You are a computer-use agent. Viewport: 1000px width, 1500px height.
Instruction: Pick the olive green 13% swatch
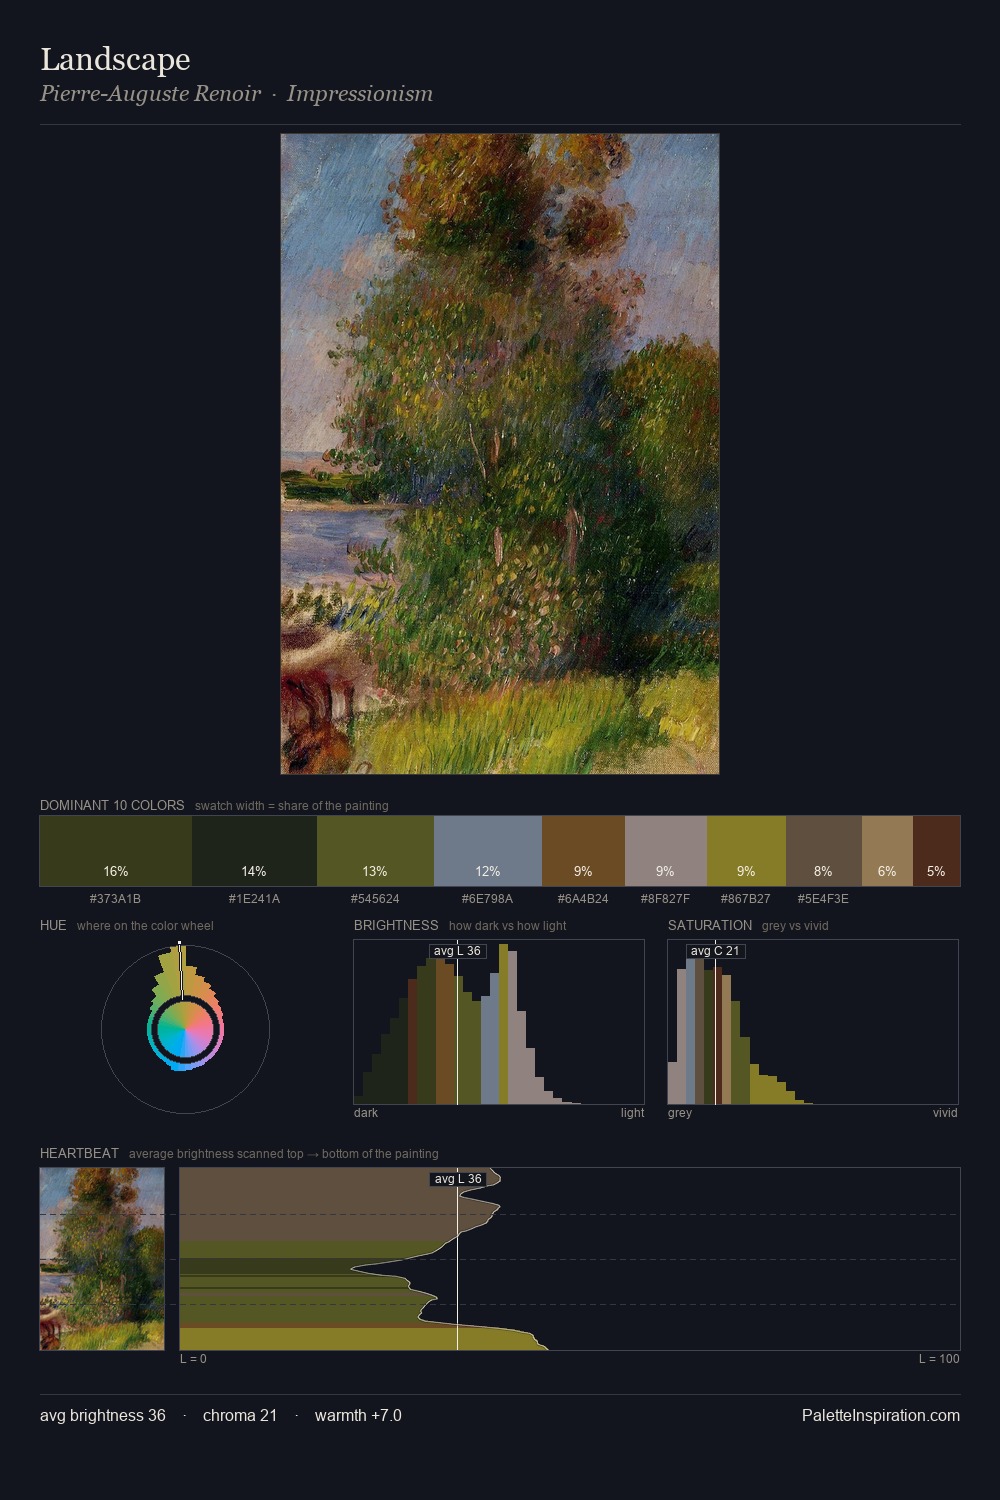click(375, 851)
